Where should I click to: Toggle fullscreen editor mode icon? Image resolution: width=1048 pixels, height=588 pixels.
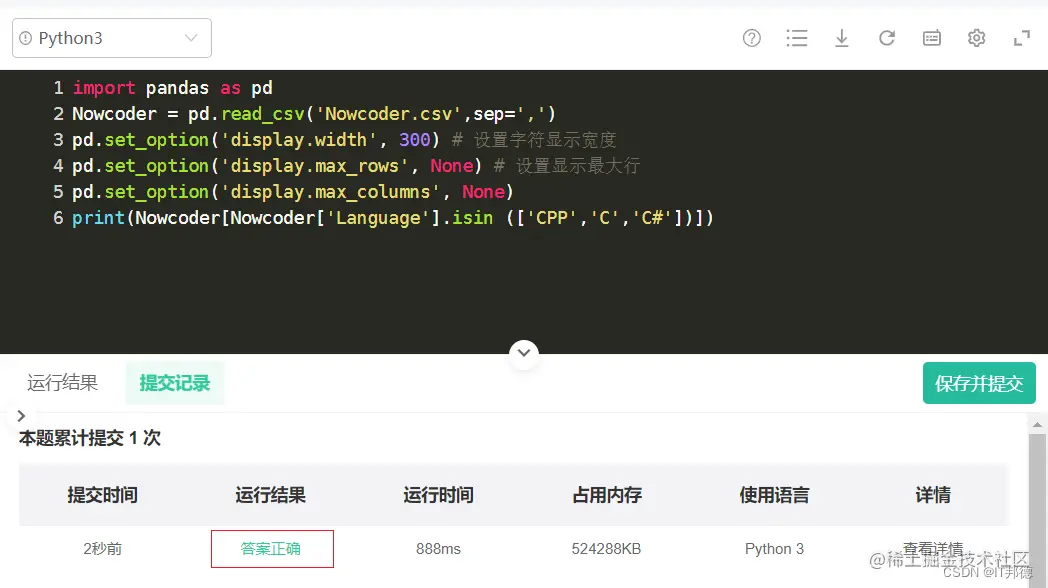1022,38
